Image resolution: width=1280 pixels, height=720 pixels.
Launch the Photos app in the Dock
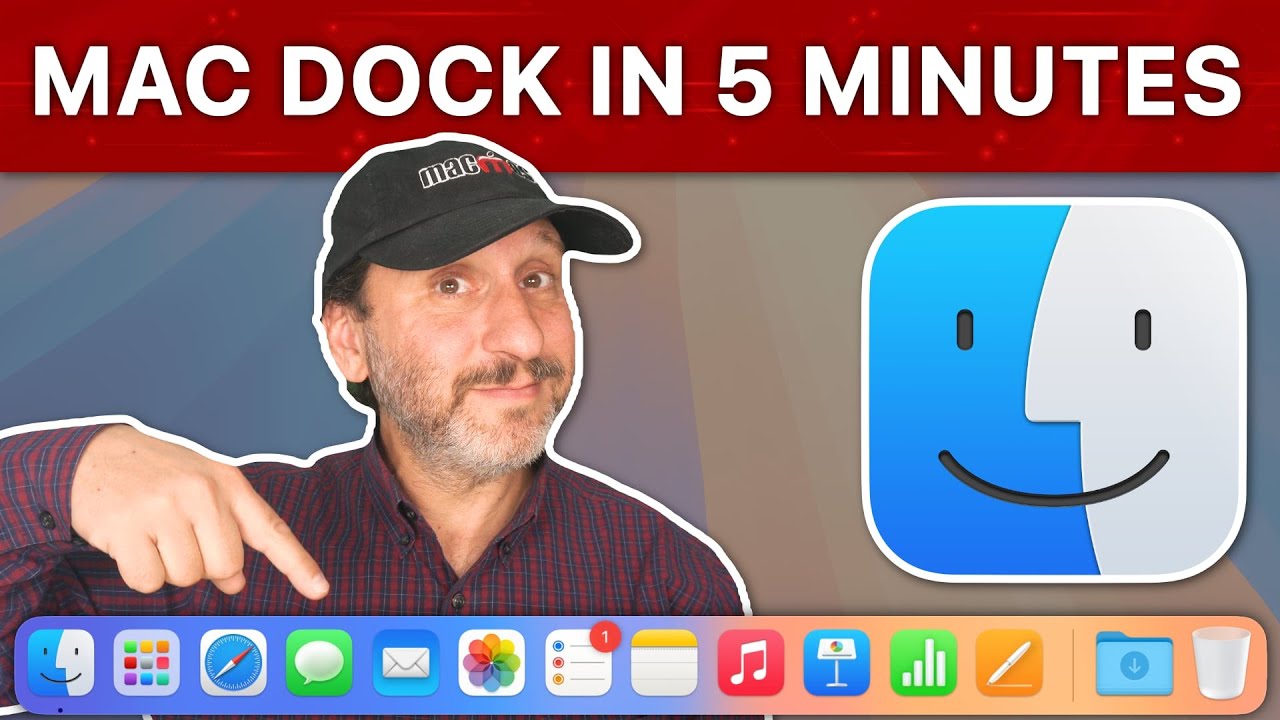tap(492, 663)
